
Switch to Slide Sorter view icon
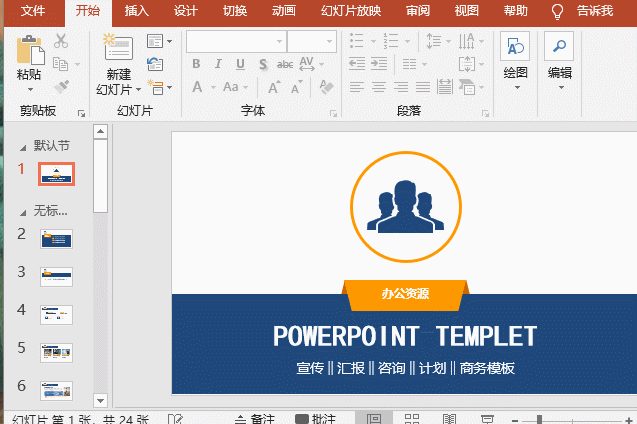(x=412, y=419)
